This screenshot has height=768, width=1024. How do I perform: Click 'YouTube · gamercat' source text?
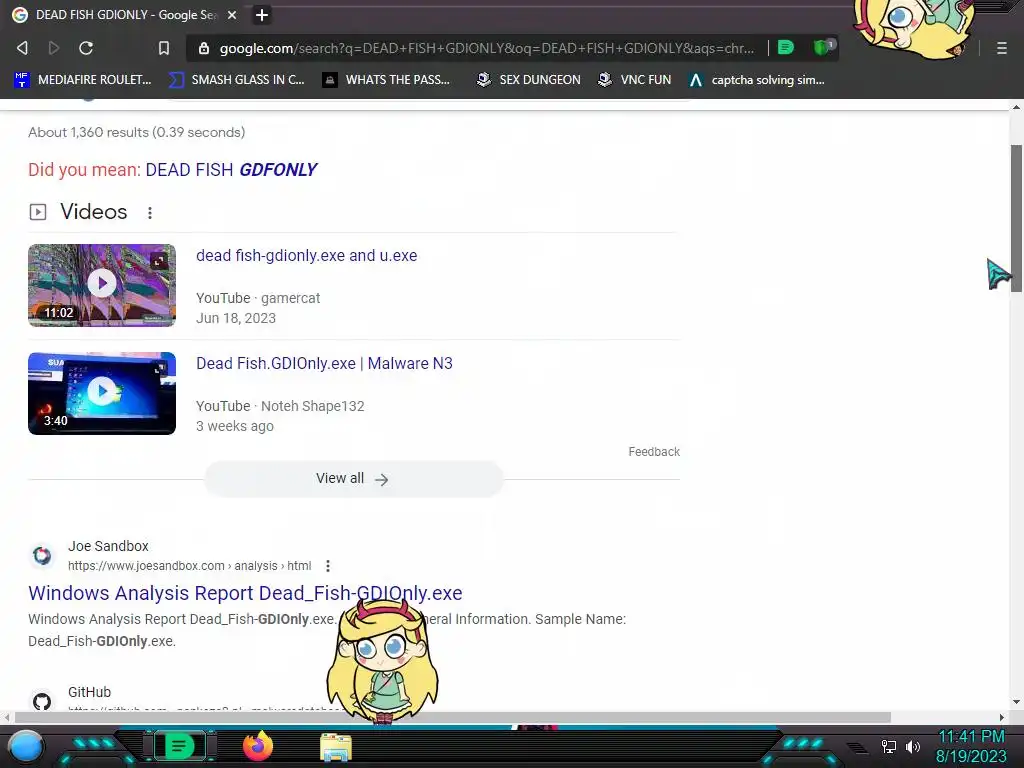point(258,298)
